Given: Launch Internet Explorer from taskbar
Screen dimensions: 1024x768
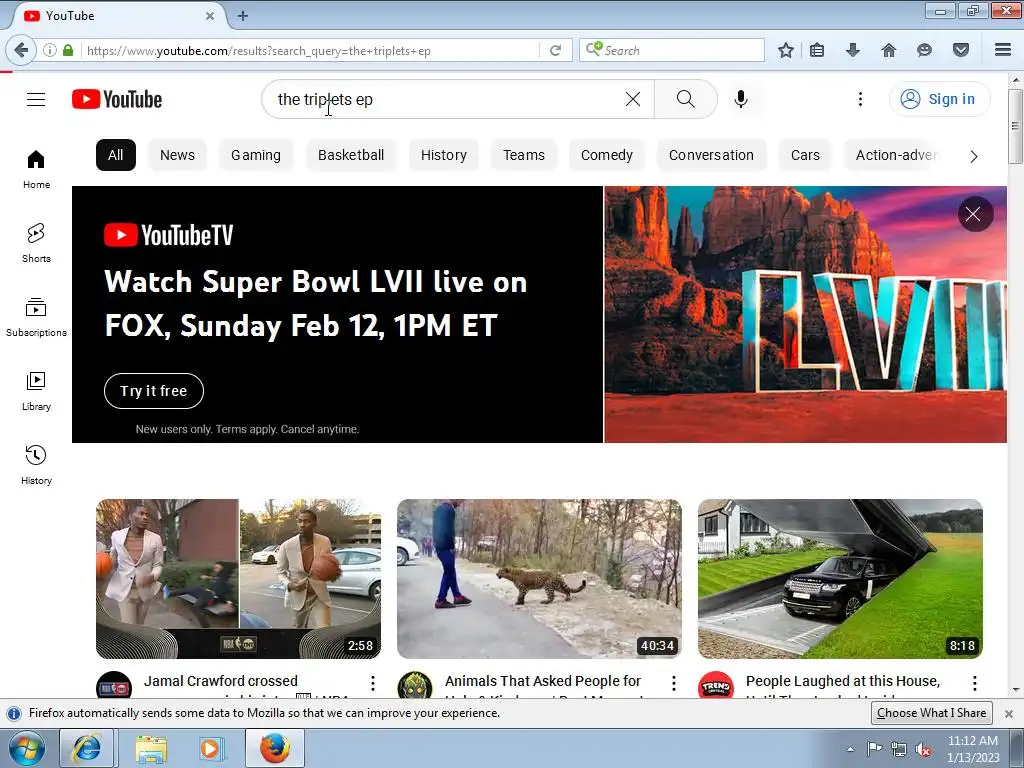Looking at the screenshot, I should (87, 748).
